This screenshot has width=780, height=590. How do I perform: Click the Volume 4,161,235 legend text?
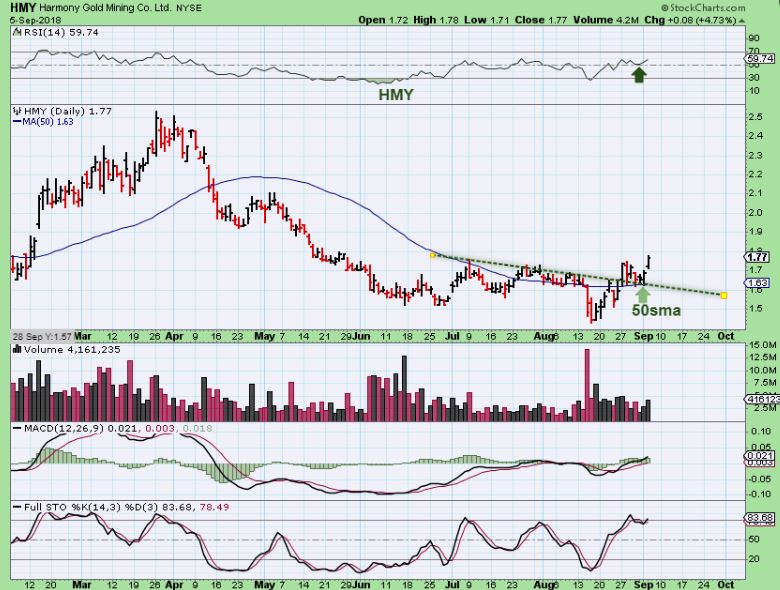click(x=72, y=350)
